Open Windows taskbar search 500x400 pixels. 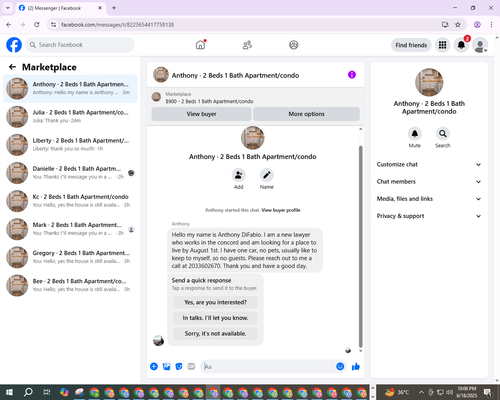click(28, 392)
